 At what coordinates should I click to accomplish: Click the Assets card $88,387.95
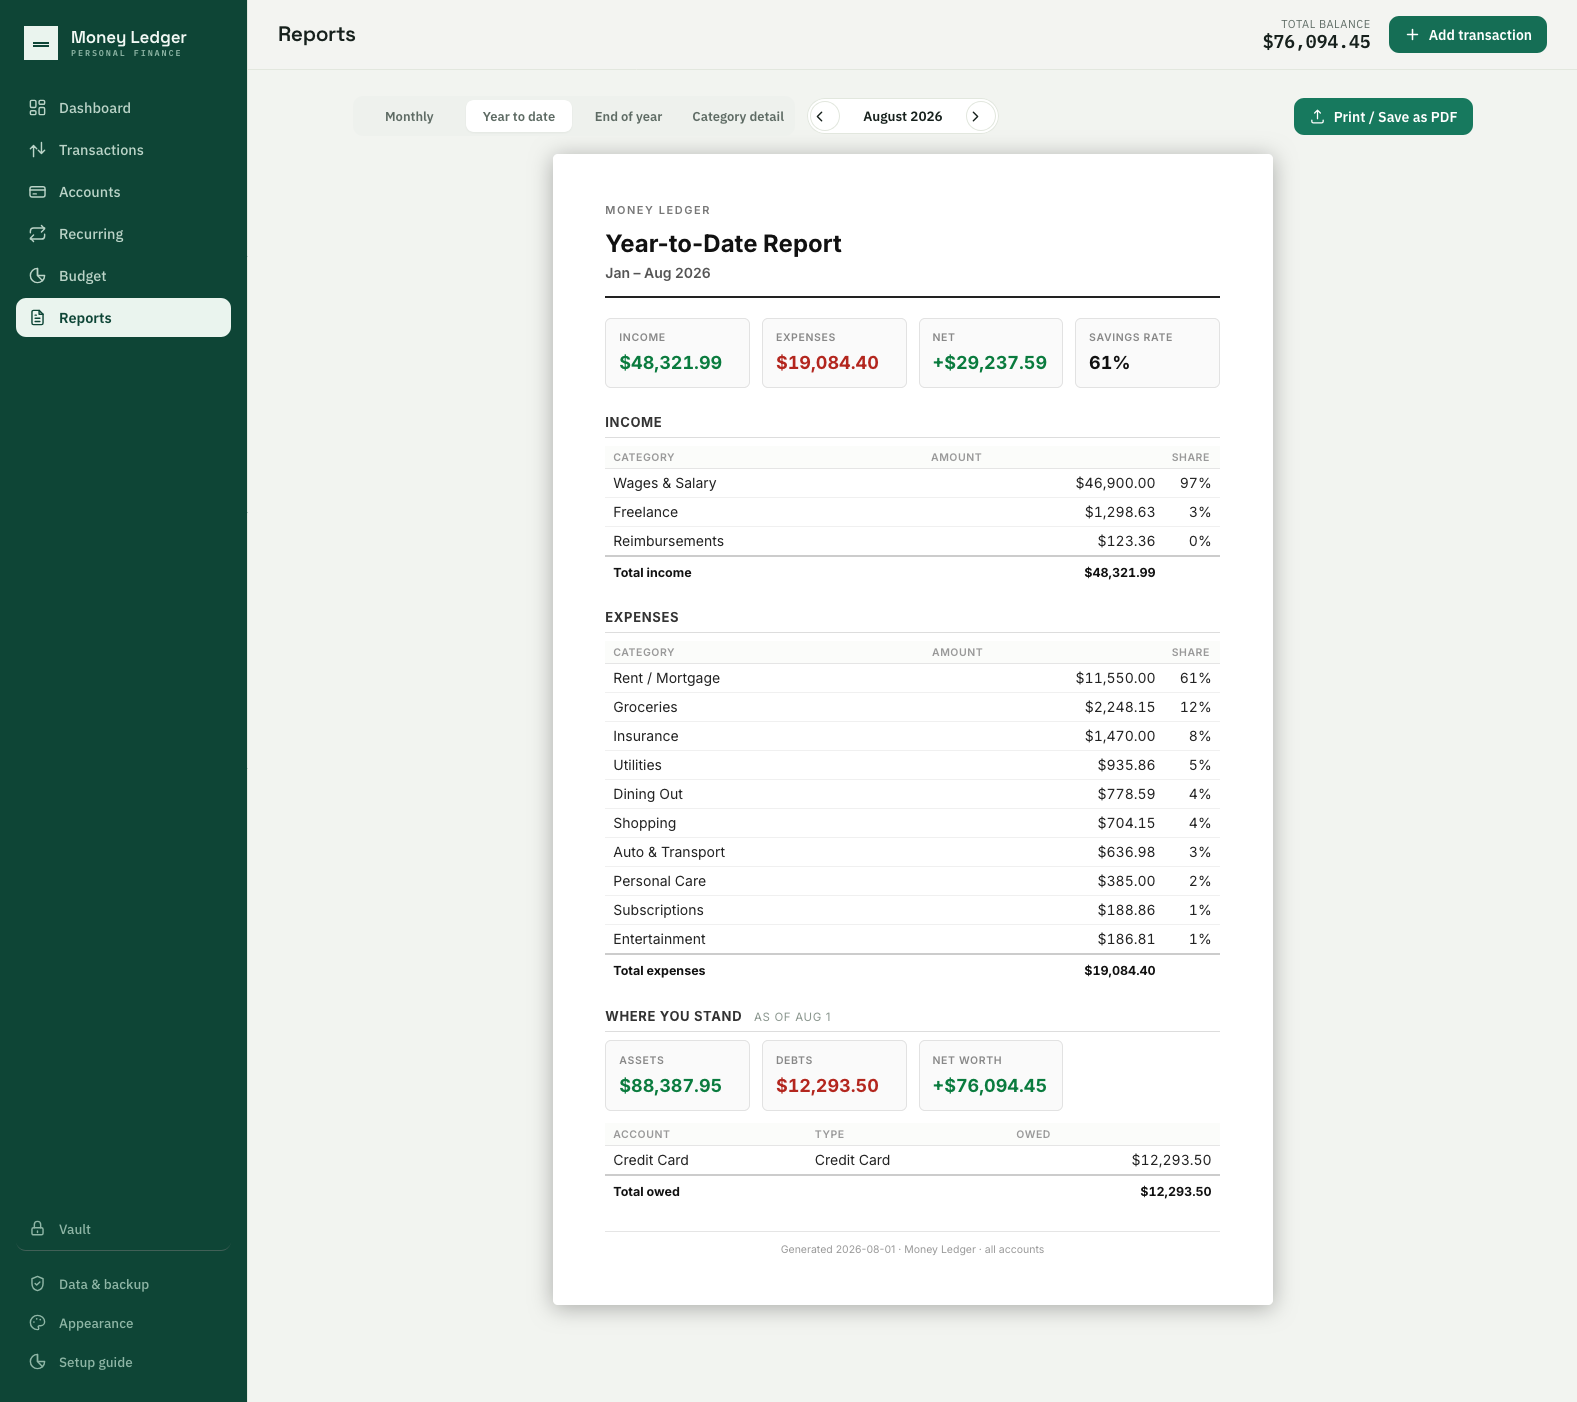point(677,1075)
